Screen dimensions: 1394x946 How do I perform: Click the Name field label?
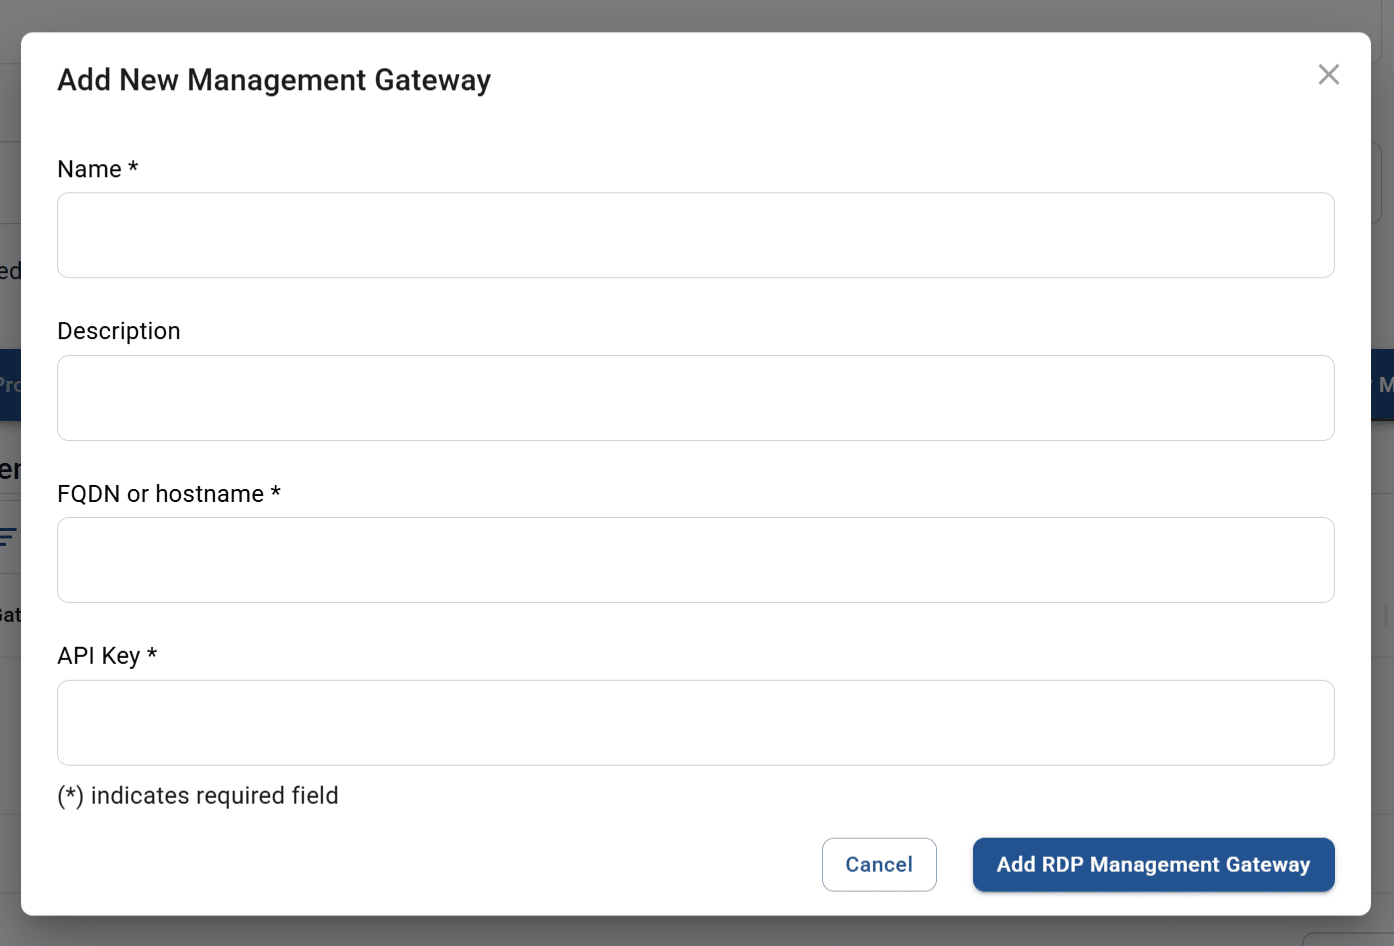pyautogui.click(x=89, y=169)
